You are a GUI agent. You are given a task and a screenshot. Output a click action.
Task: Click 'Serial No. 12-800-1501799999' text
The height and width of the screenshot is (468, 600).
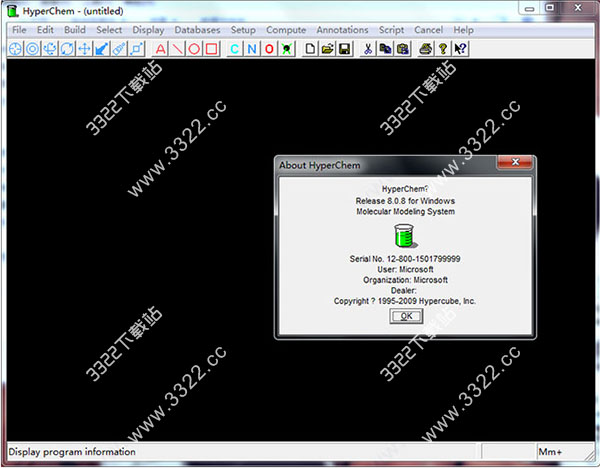(x=405, y=259)
